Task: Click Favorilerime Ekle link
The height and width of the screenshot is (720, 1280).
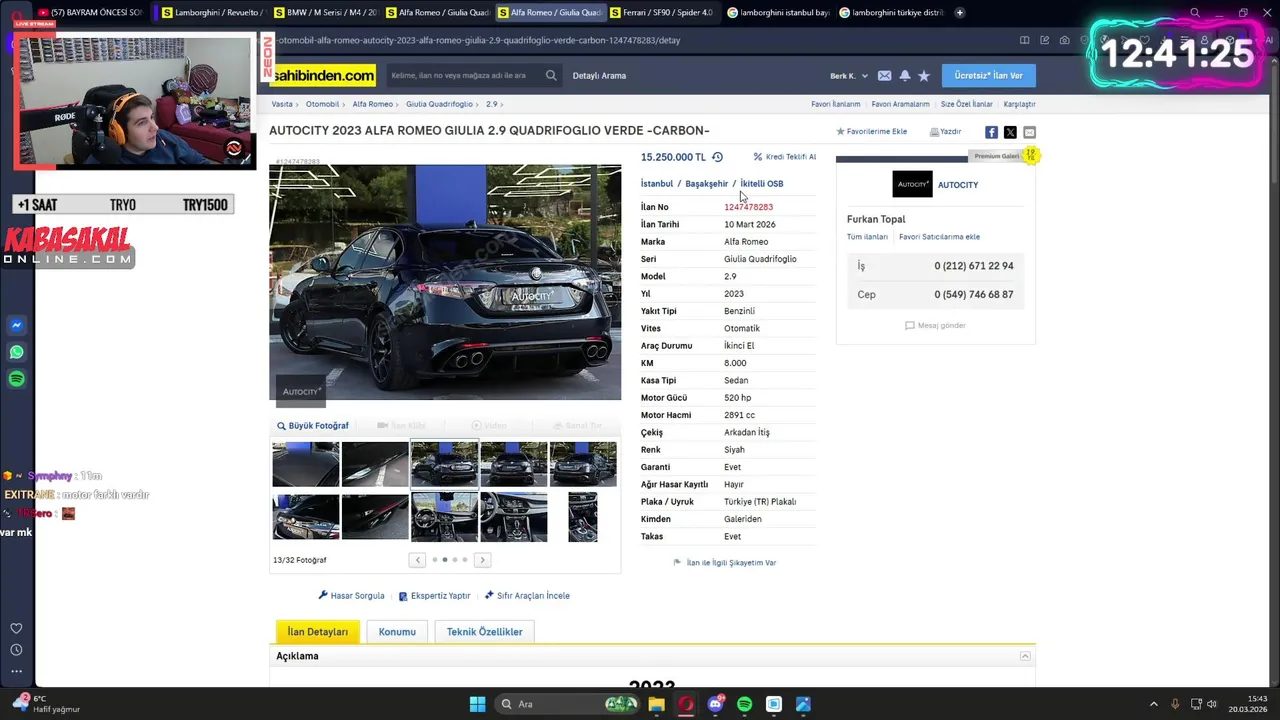Action: coord(872,132)
